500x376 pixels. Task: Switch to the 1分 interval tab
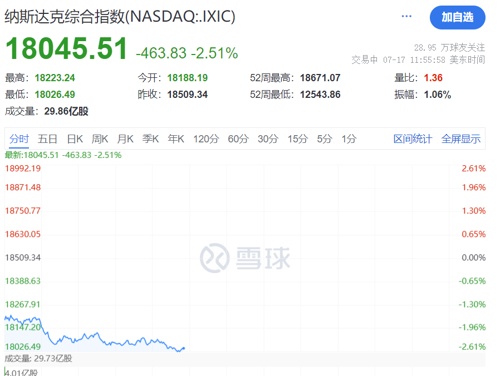tap(349, 139)
